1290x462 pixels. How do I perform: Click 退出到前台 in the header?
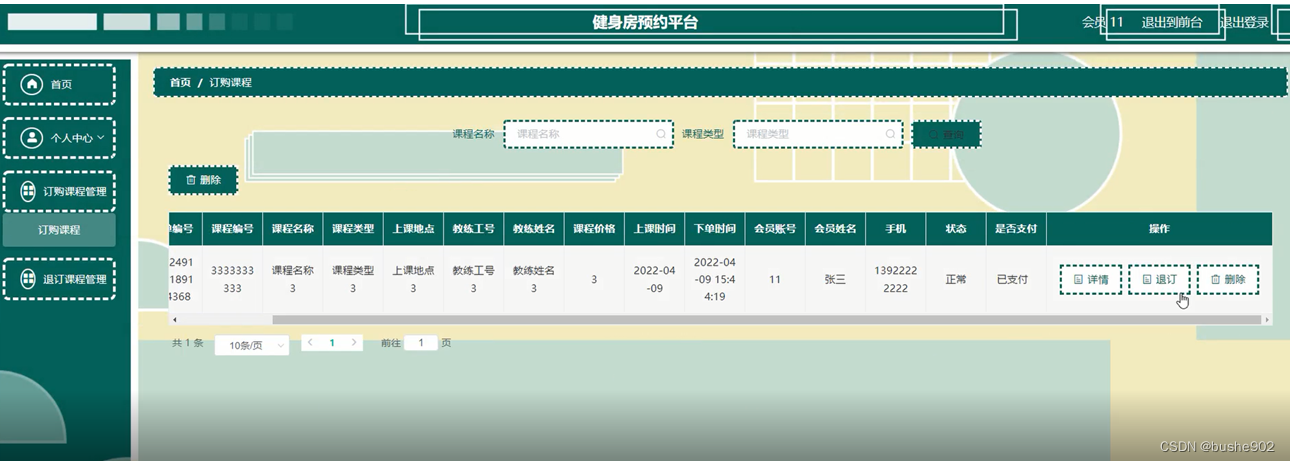click(1172, 22)
